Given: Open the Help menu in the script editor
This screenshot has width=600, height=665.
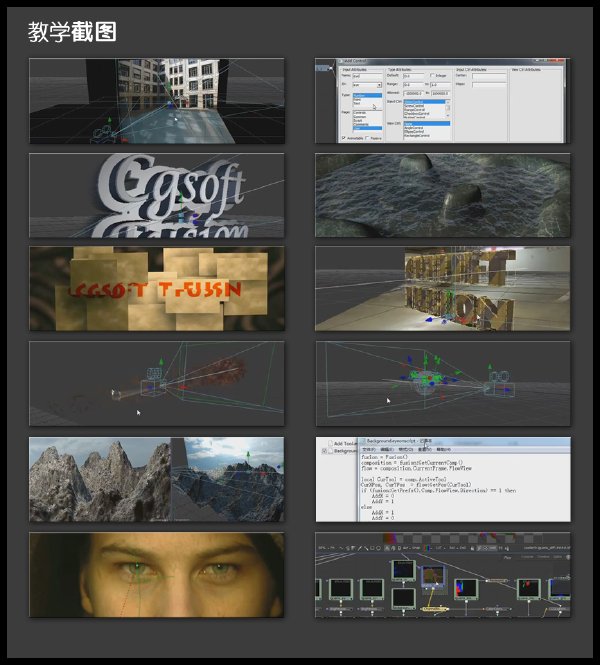Looking at the screenshot, I should pos(444,449).
